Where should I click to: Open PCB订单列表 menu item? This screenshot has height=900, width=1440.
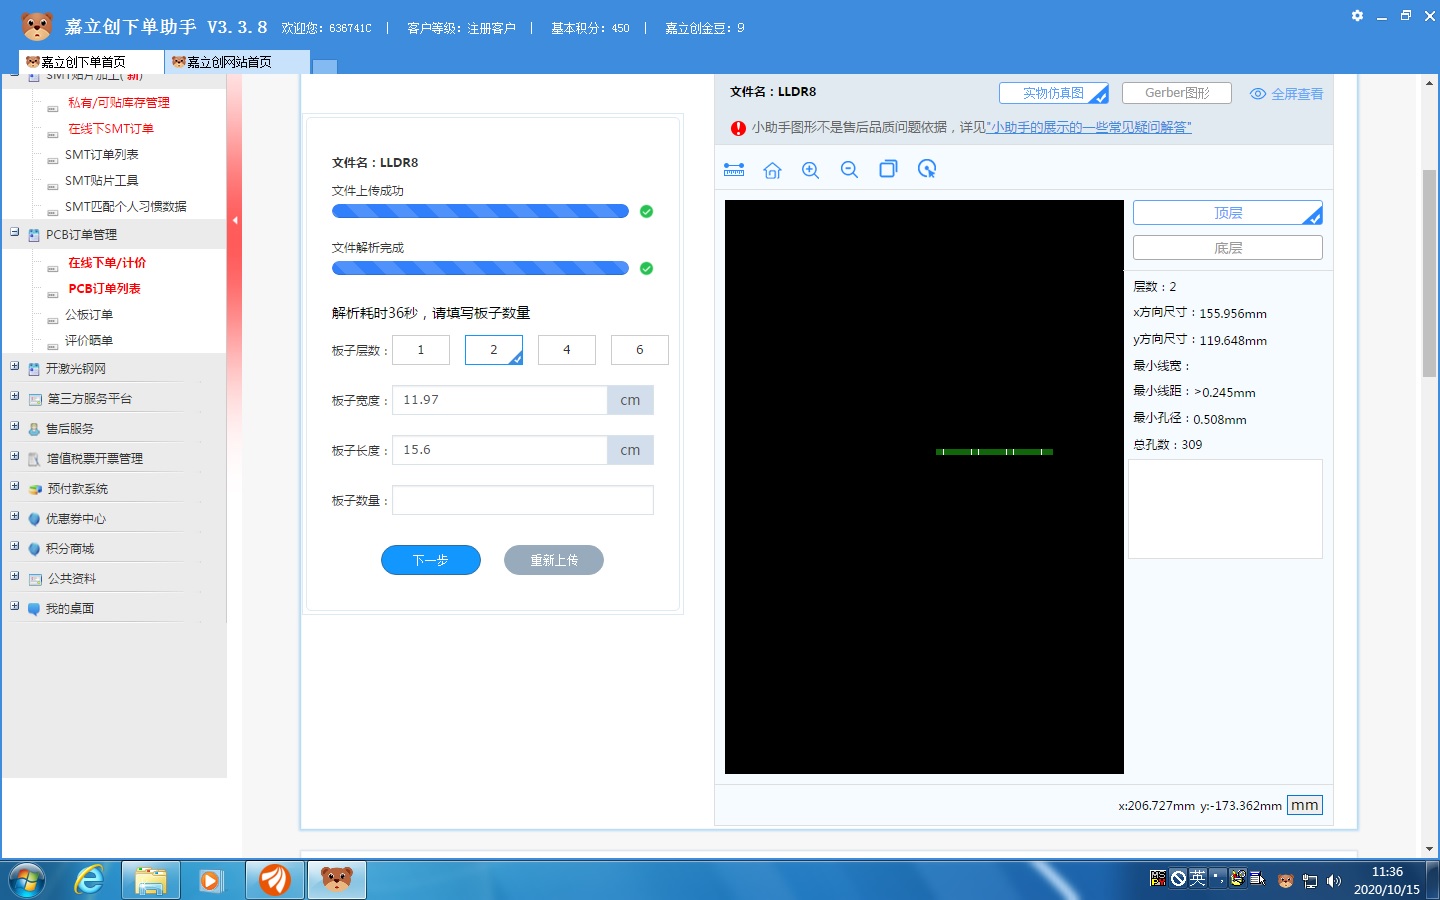[105, 289]
